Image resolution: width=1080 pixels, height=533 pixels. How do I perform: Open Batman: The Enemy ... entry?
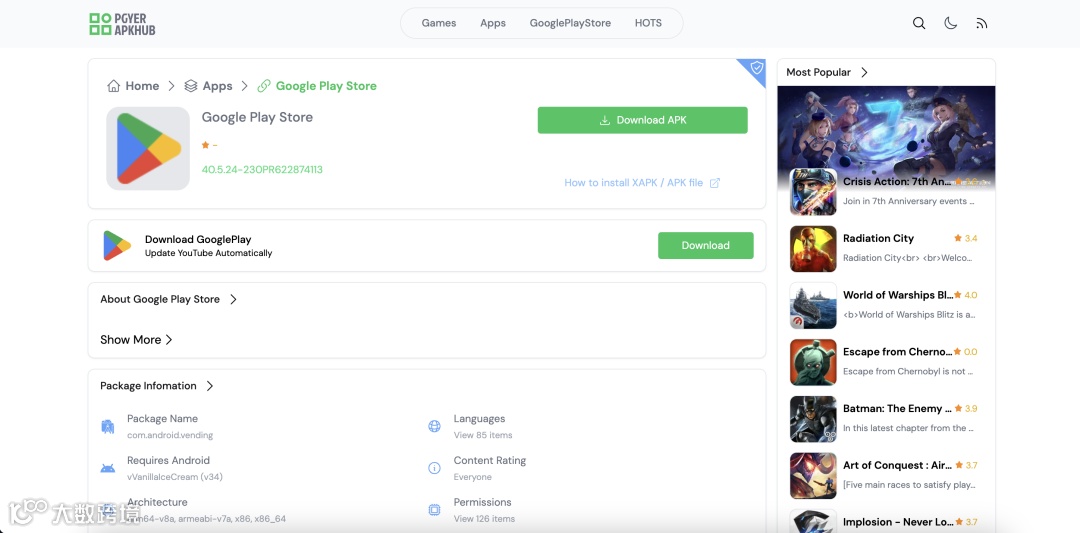(897, 408)
